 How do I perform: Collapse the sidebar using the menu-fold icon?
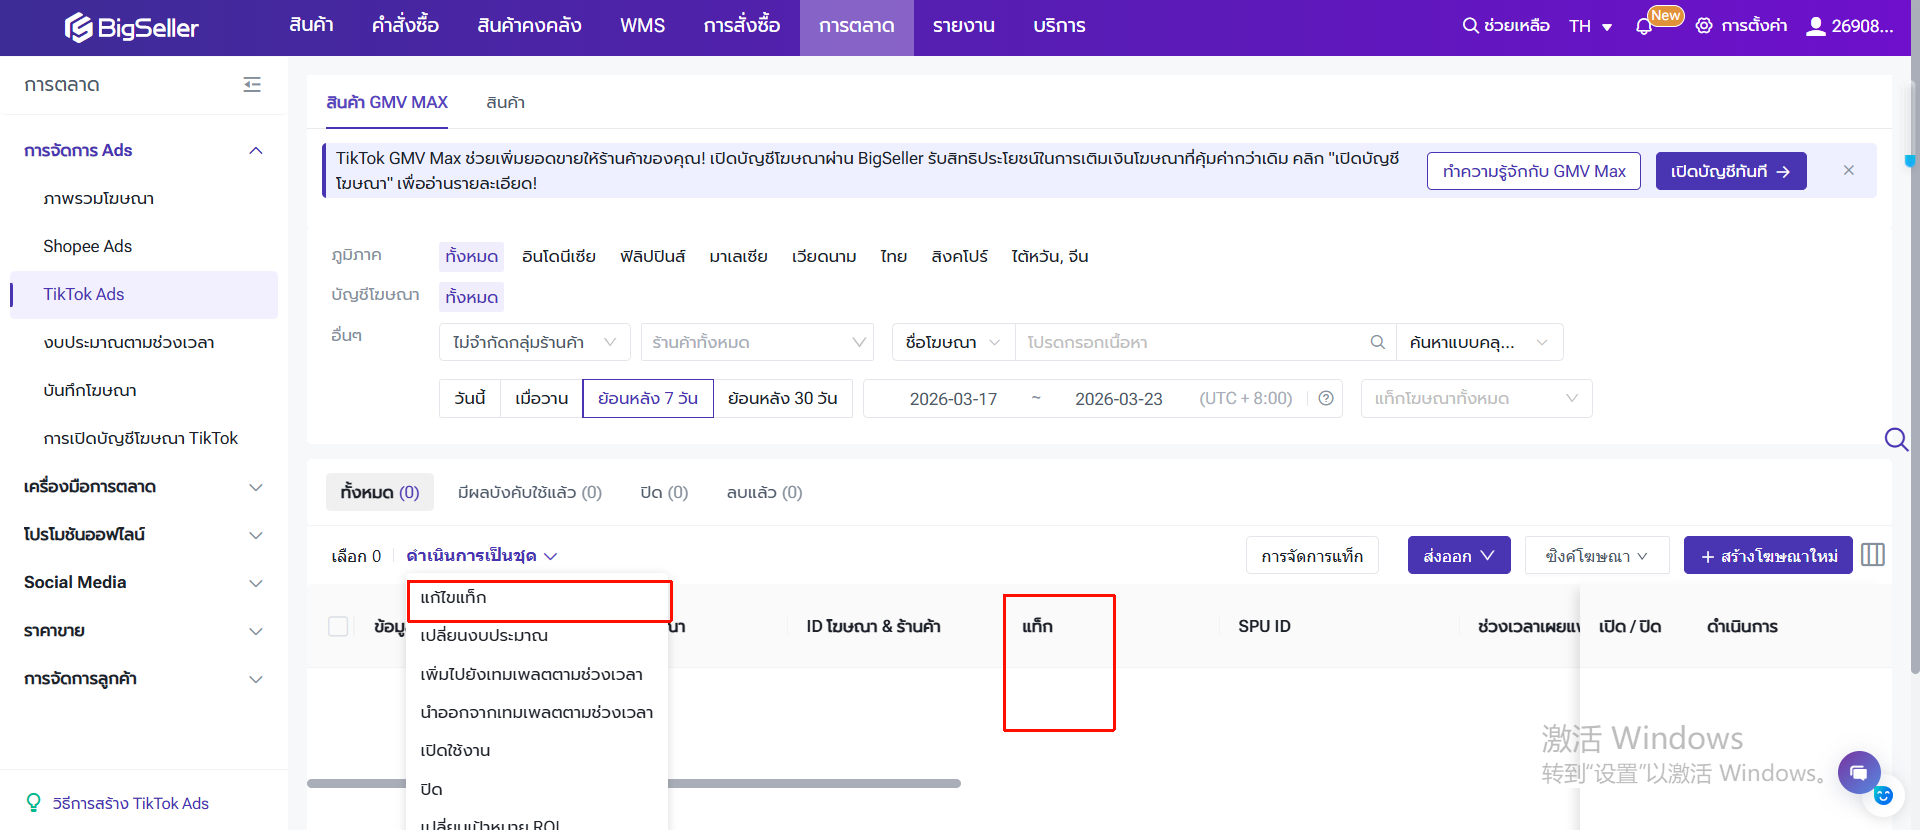coord(252,85)
